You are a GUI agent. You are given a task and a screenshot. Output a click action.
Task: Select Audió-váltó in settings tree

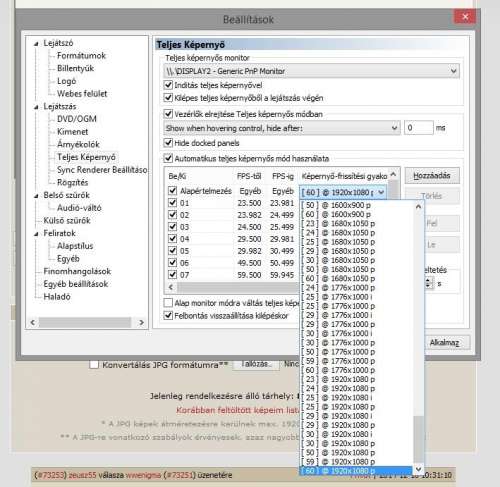click(x=79, y=208)
